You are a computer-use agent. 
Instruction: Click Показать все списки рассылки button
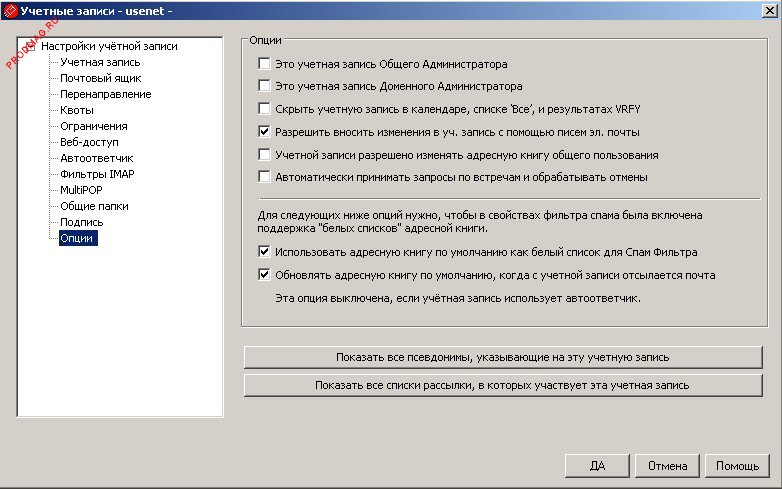coord(503,384)
